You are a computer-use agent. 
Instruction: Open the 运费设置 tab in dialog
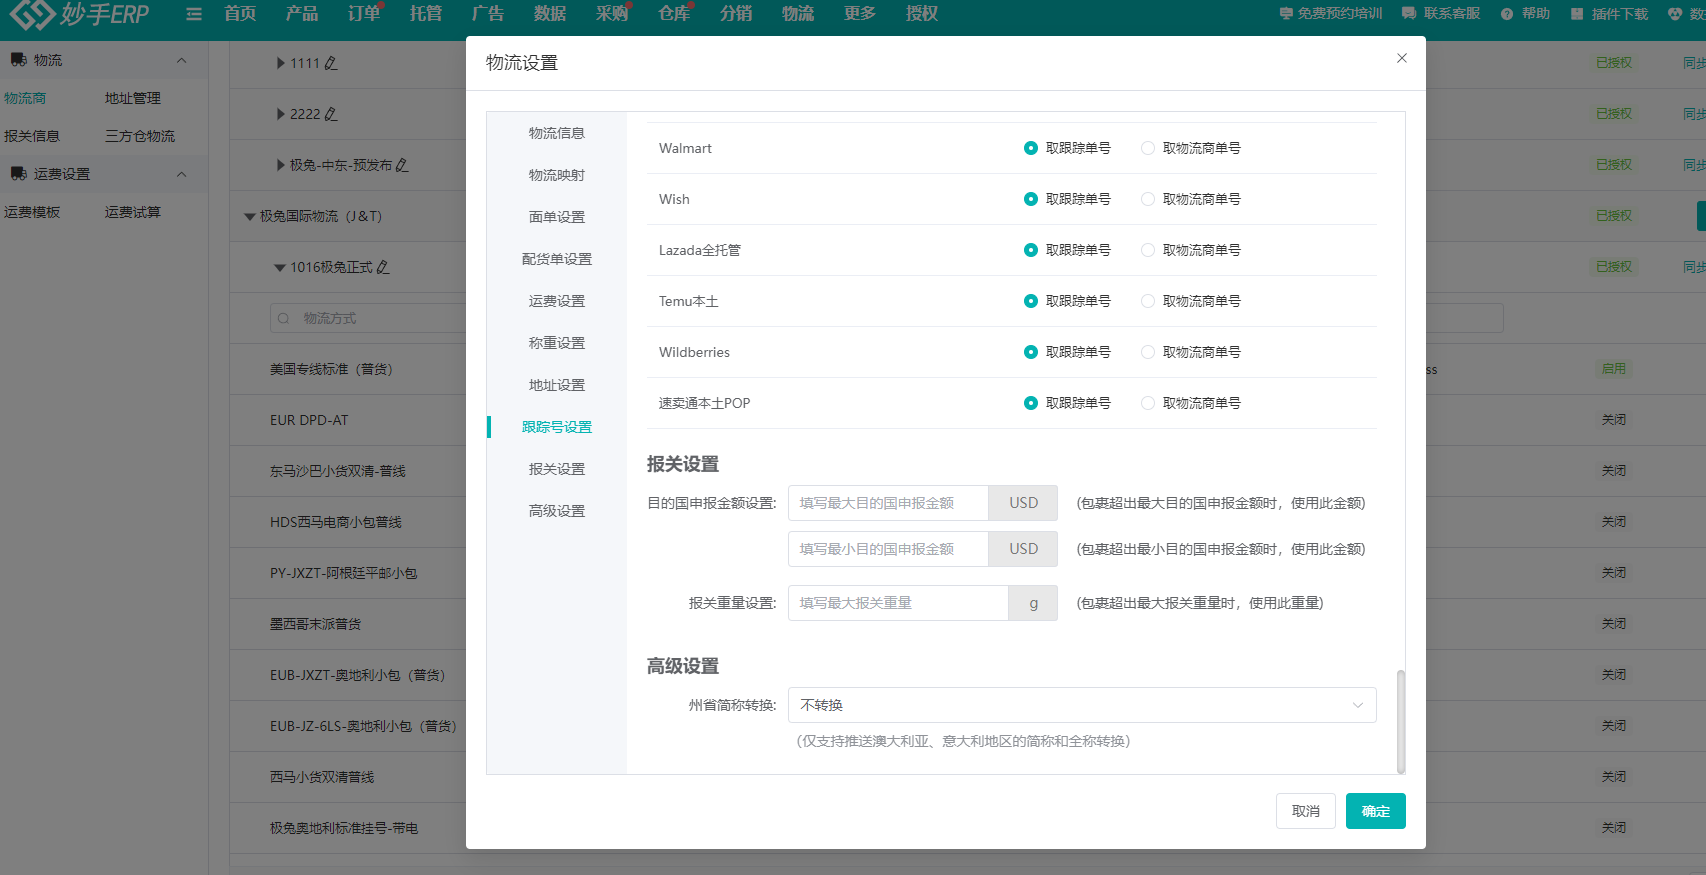pos(557,301)
